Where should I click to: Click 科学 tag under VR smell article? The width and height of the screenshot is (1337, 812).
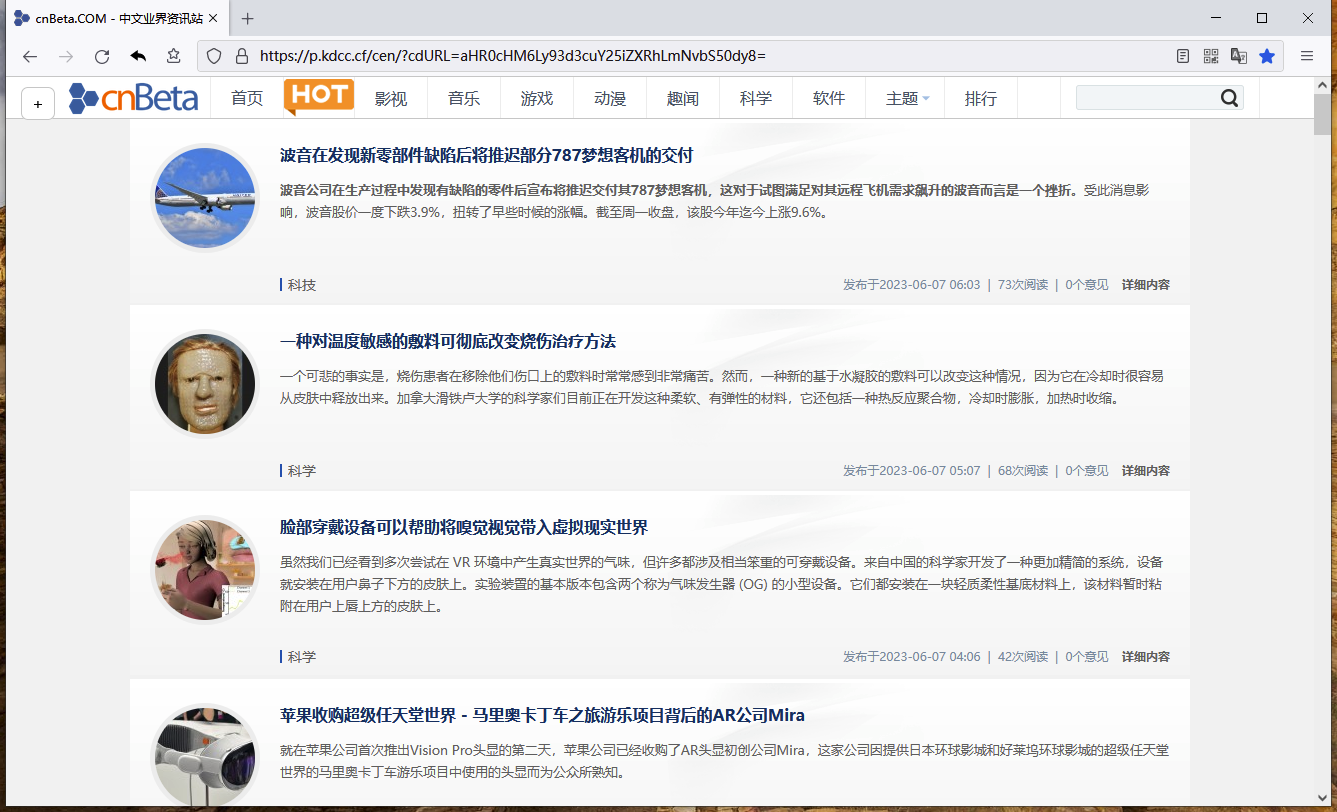point(302,657)
